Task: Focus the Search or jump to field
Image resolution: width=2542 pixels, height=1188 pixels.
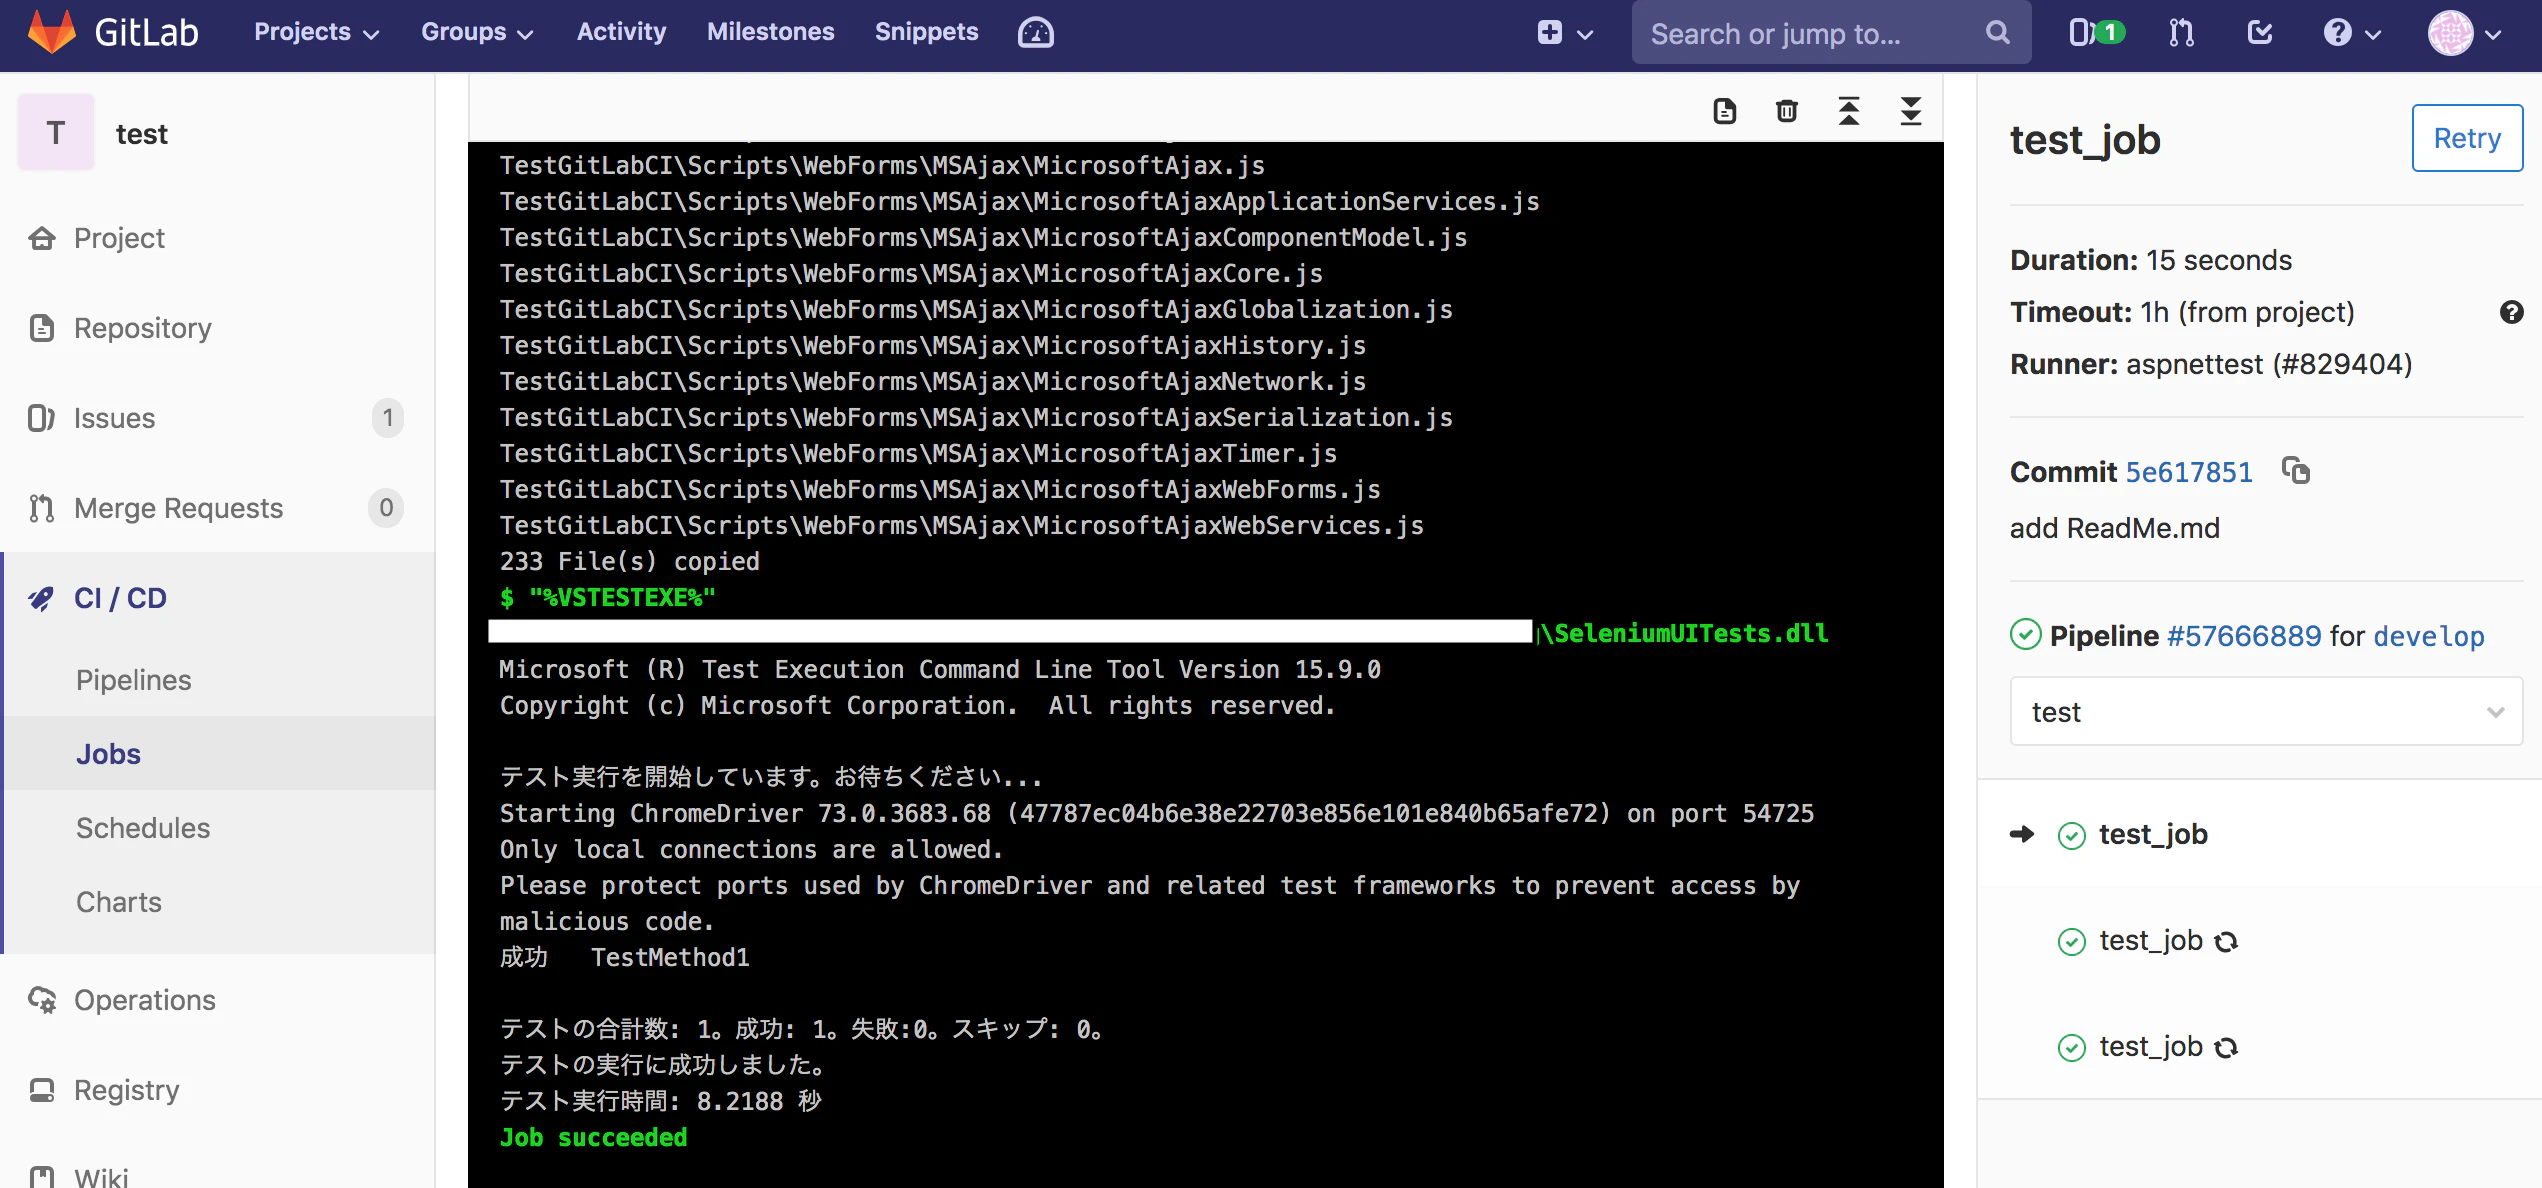Action: 1831,33
